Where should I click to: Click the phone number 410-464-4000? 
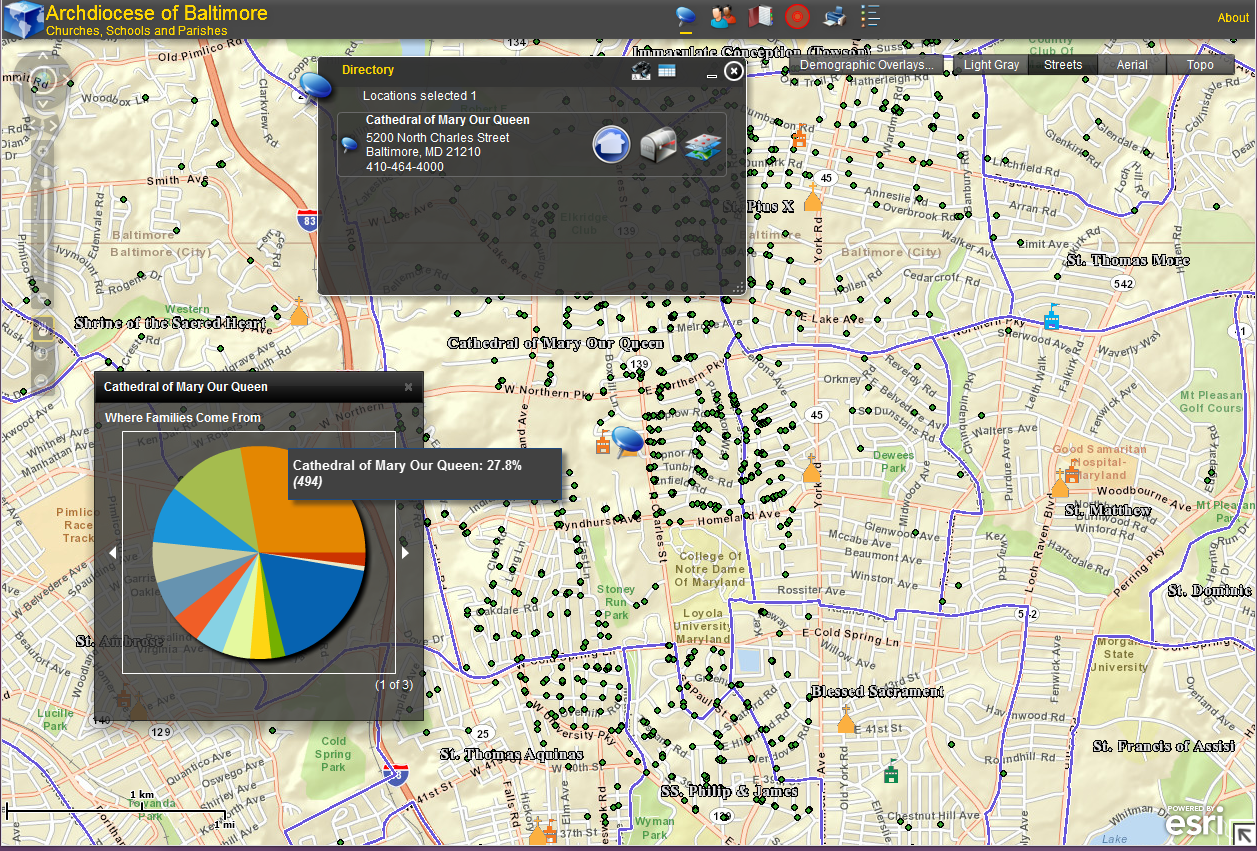(404, 167)
